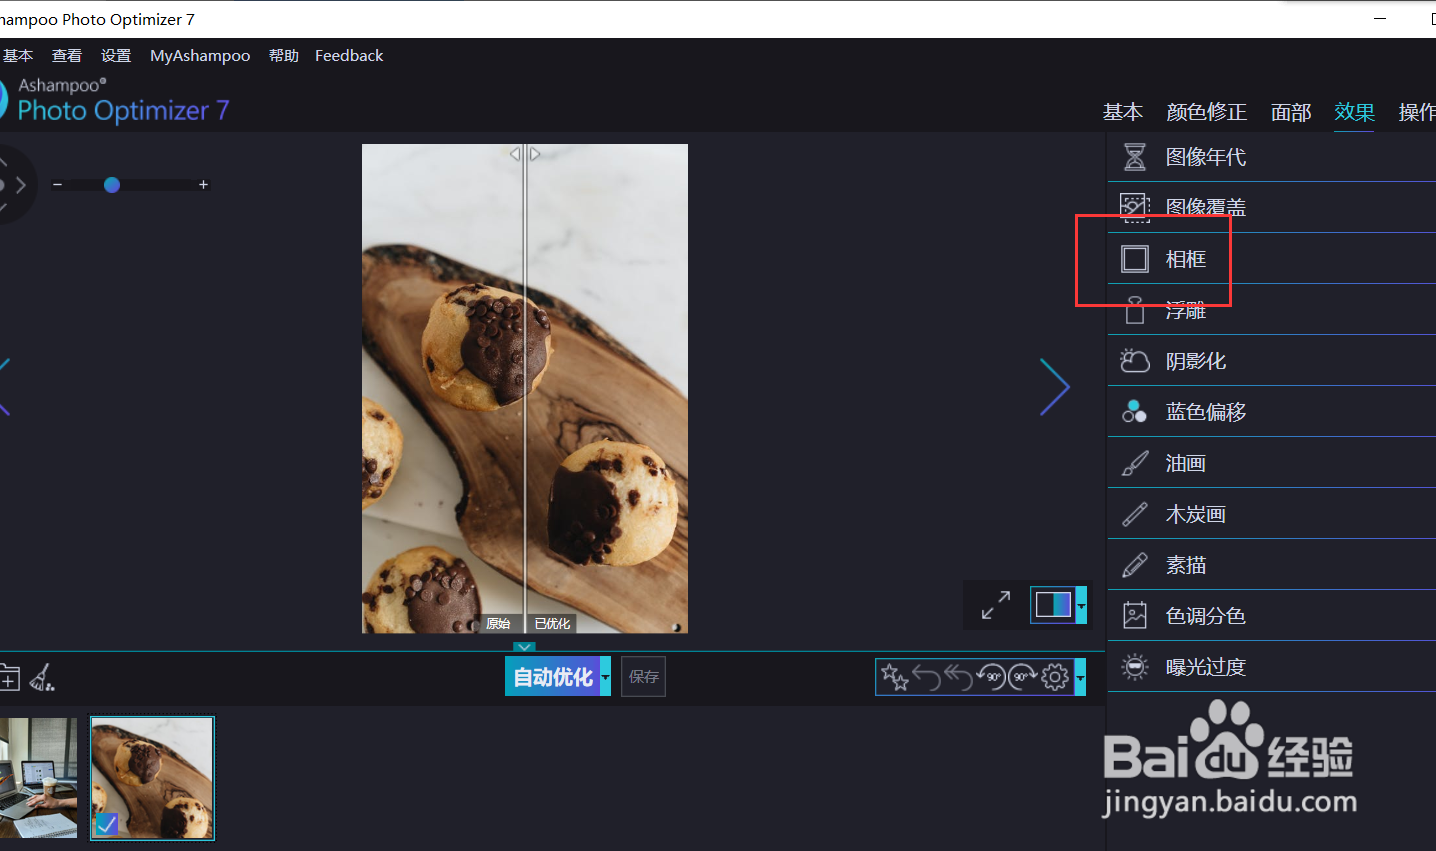Open the view mode dropdown arrow

(1081, 605)
